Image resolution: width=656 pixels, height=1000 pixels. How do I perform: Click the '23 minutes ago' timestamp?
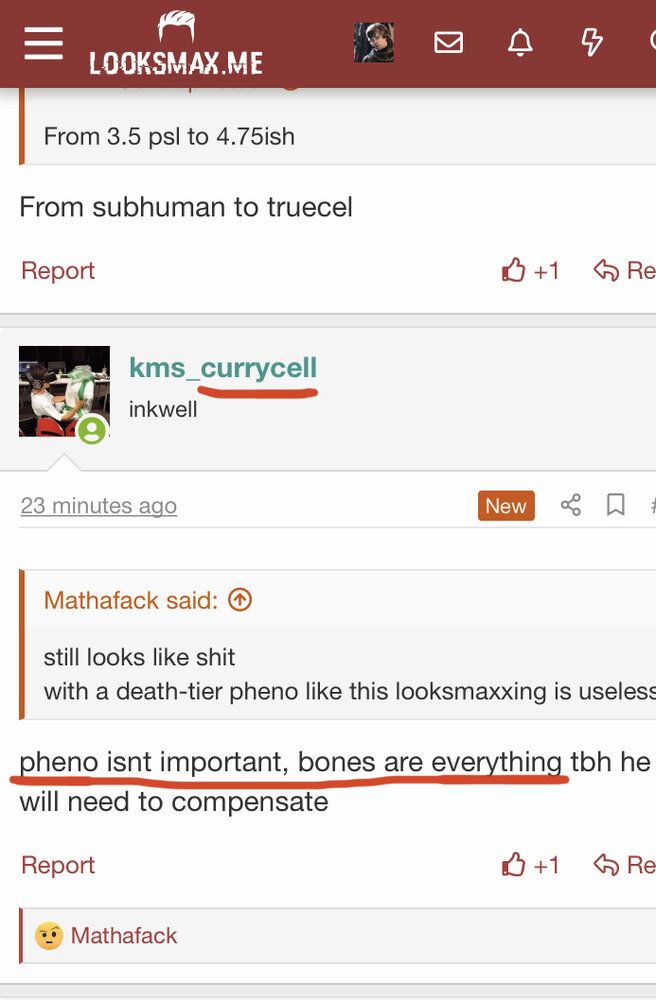(98, 506)
